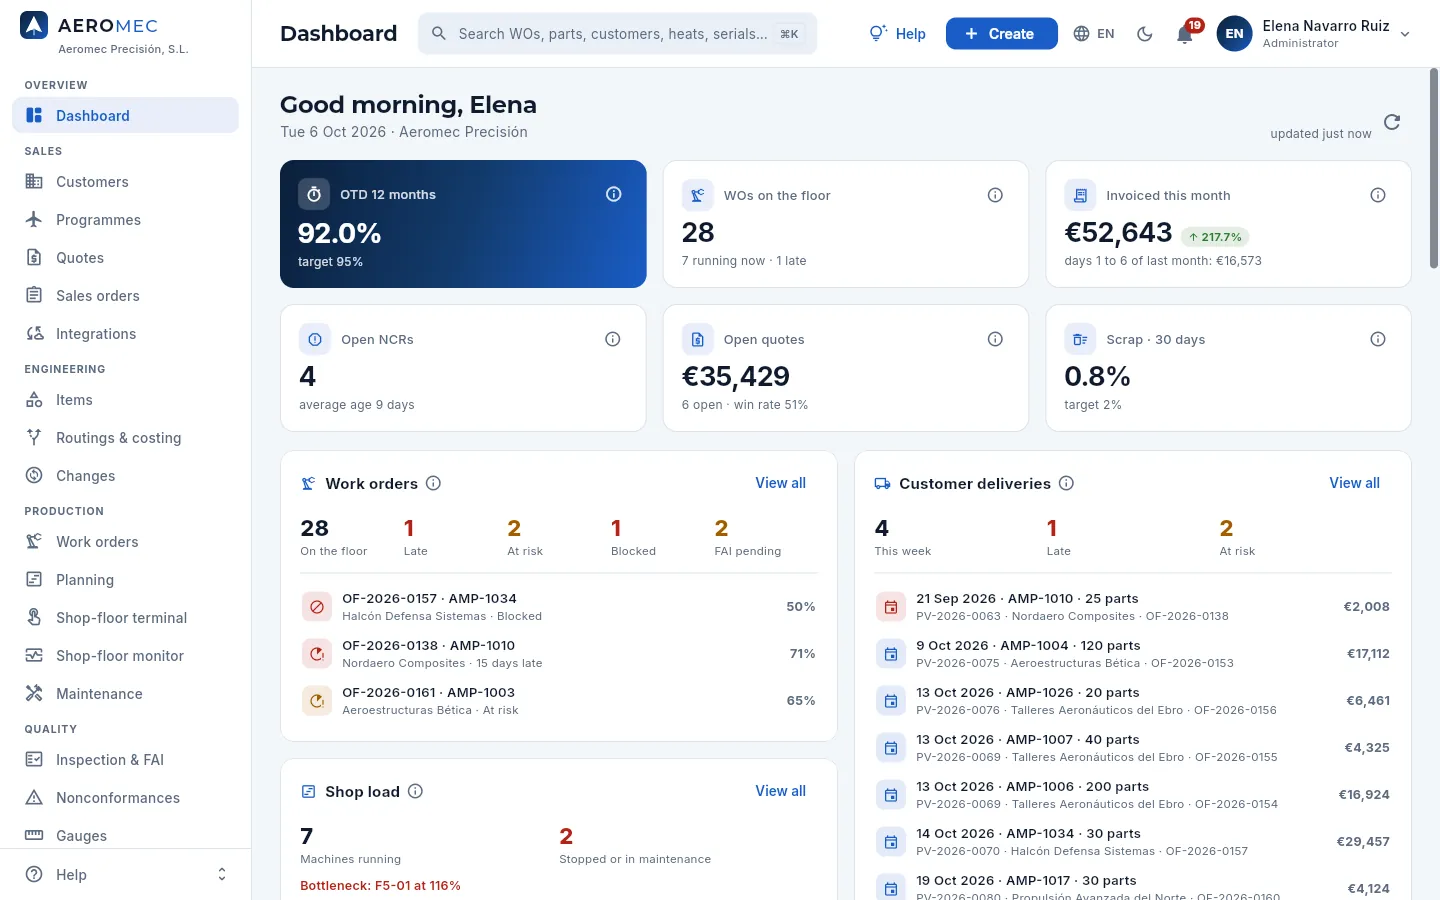Open Help from the top bar

pyautogui.click(x=898, y=34)
